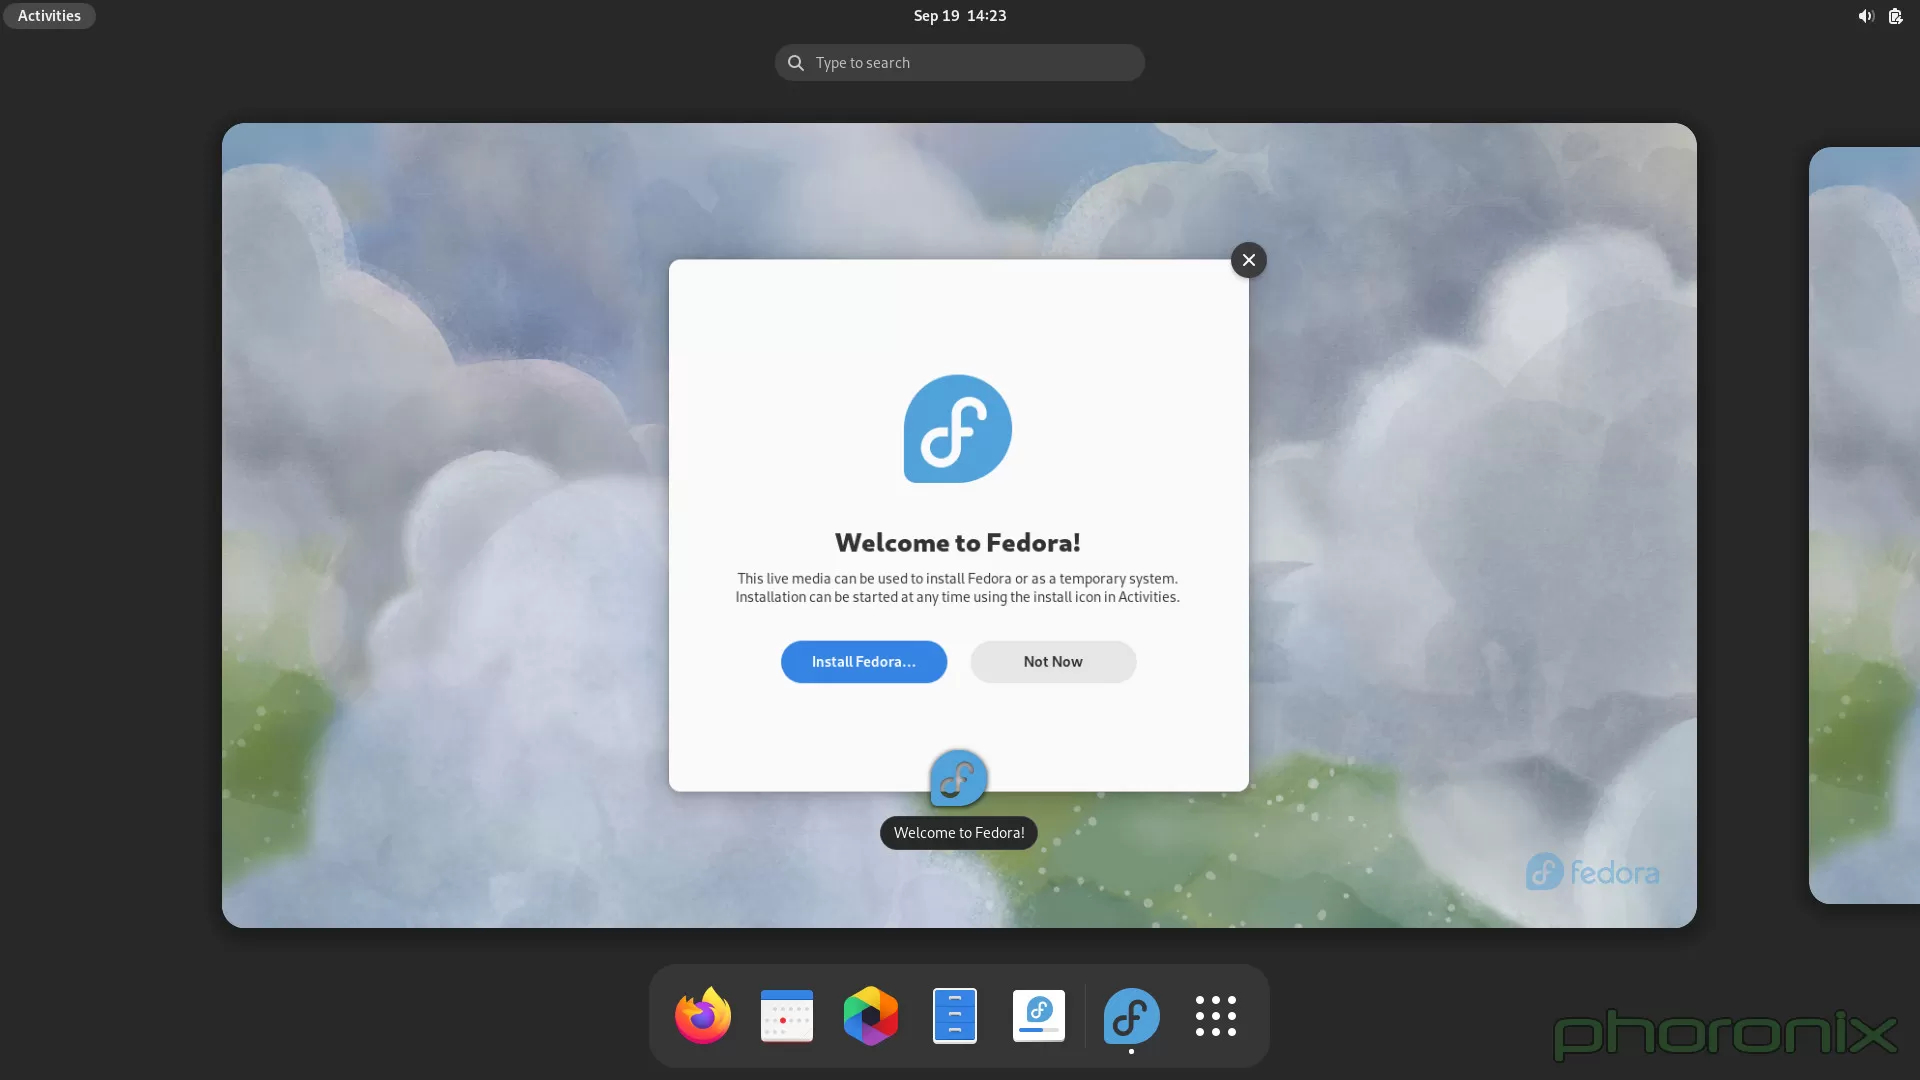
Task: Click the Welcome to Fedora! dialog heading
Action: (x=958, y=543)
